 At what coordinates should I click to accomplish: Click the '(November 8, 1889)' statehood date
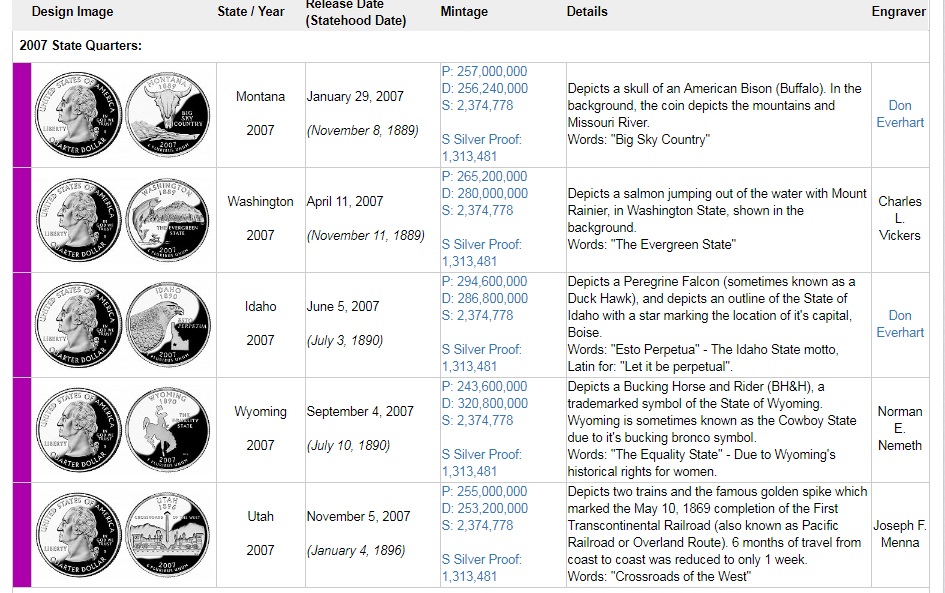click(363, 130)
